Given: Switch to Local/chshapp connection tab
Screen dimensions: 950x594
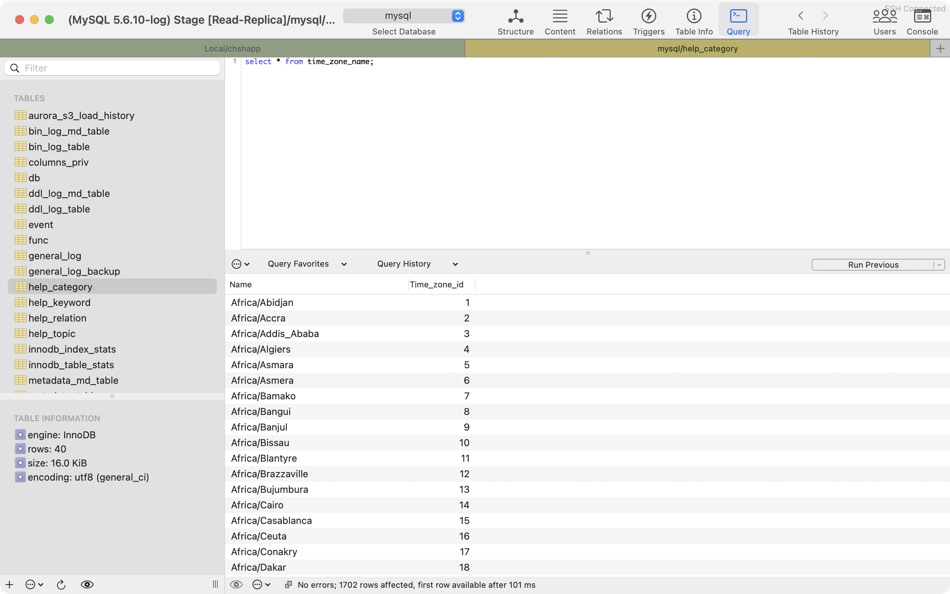Looking at the screenshot, I should [x=233, y=48].
